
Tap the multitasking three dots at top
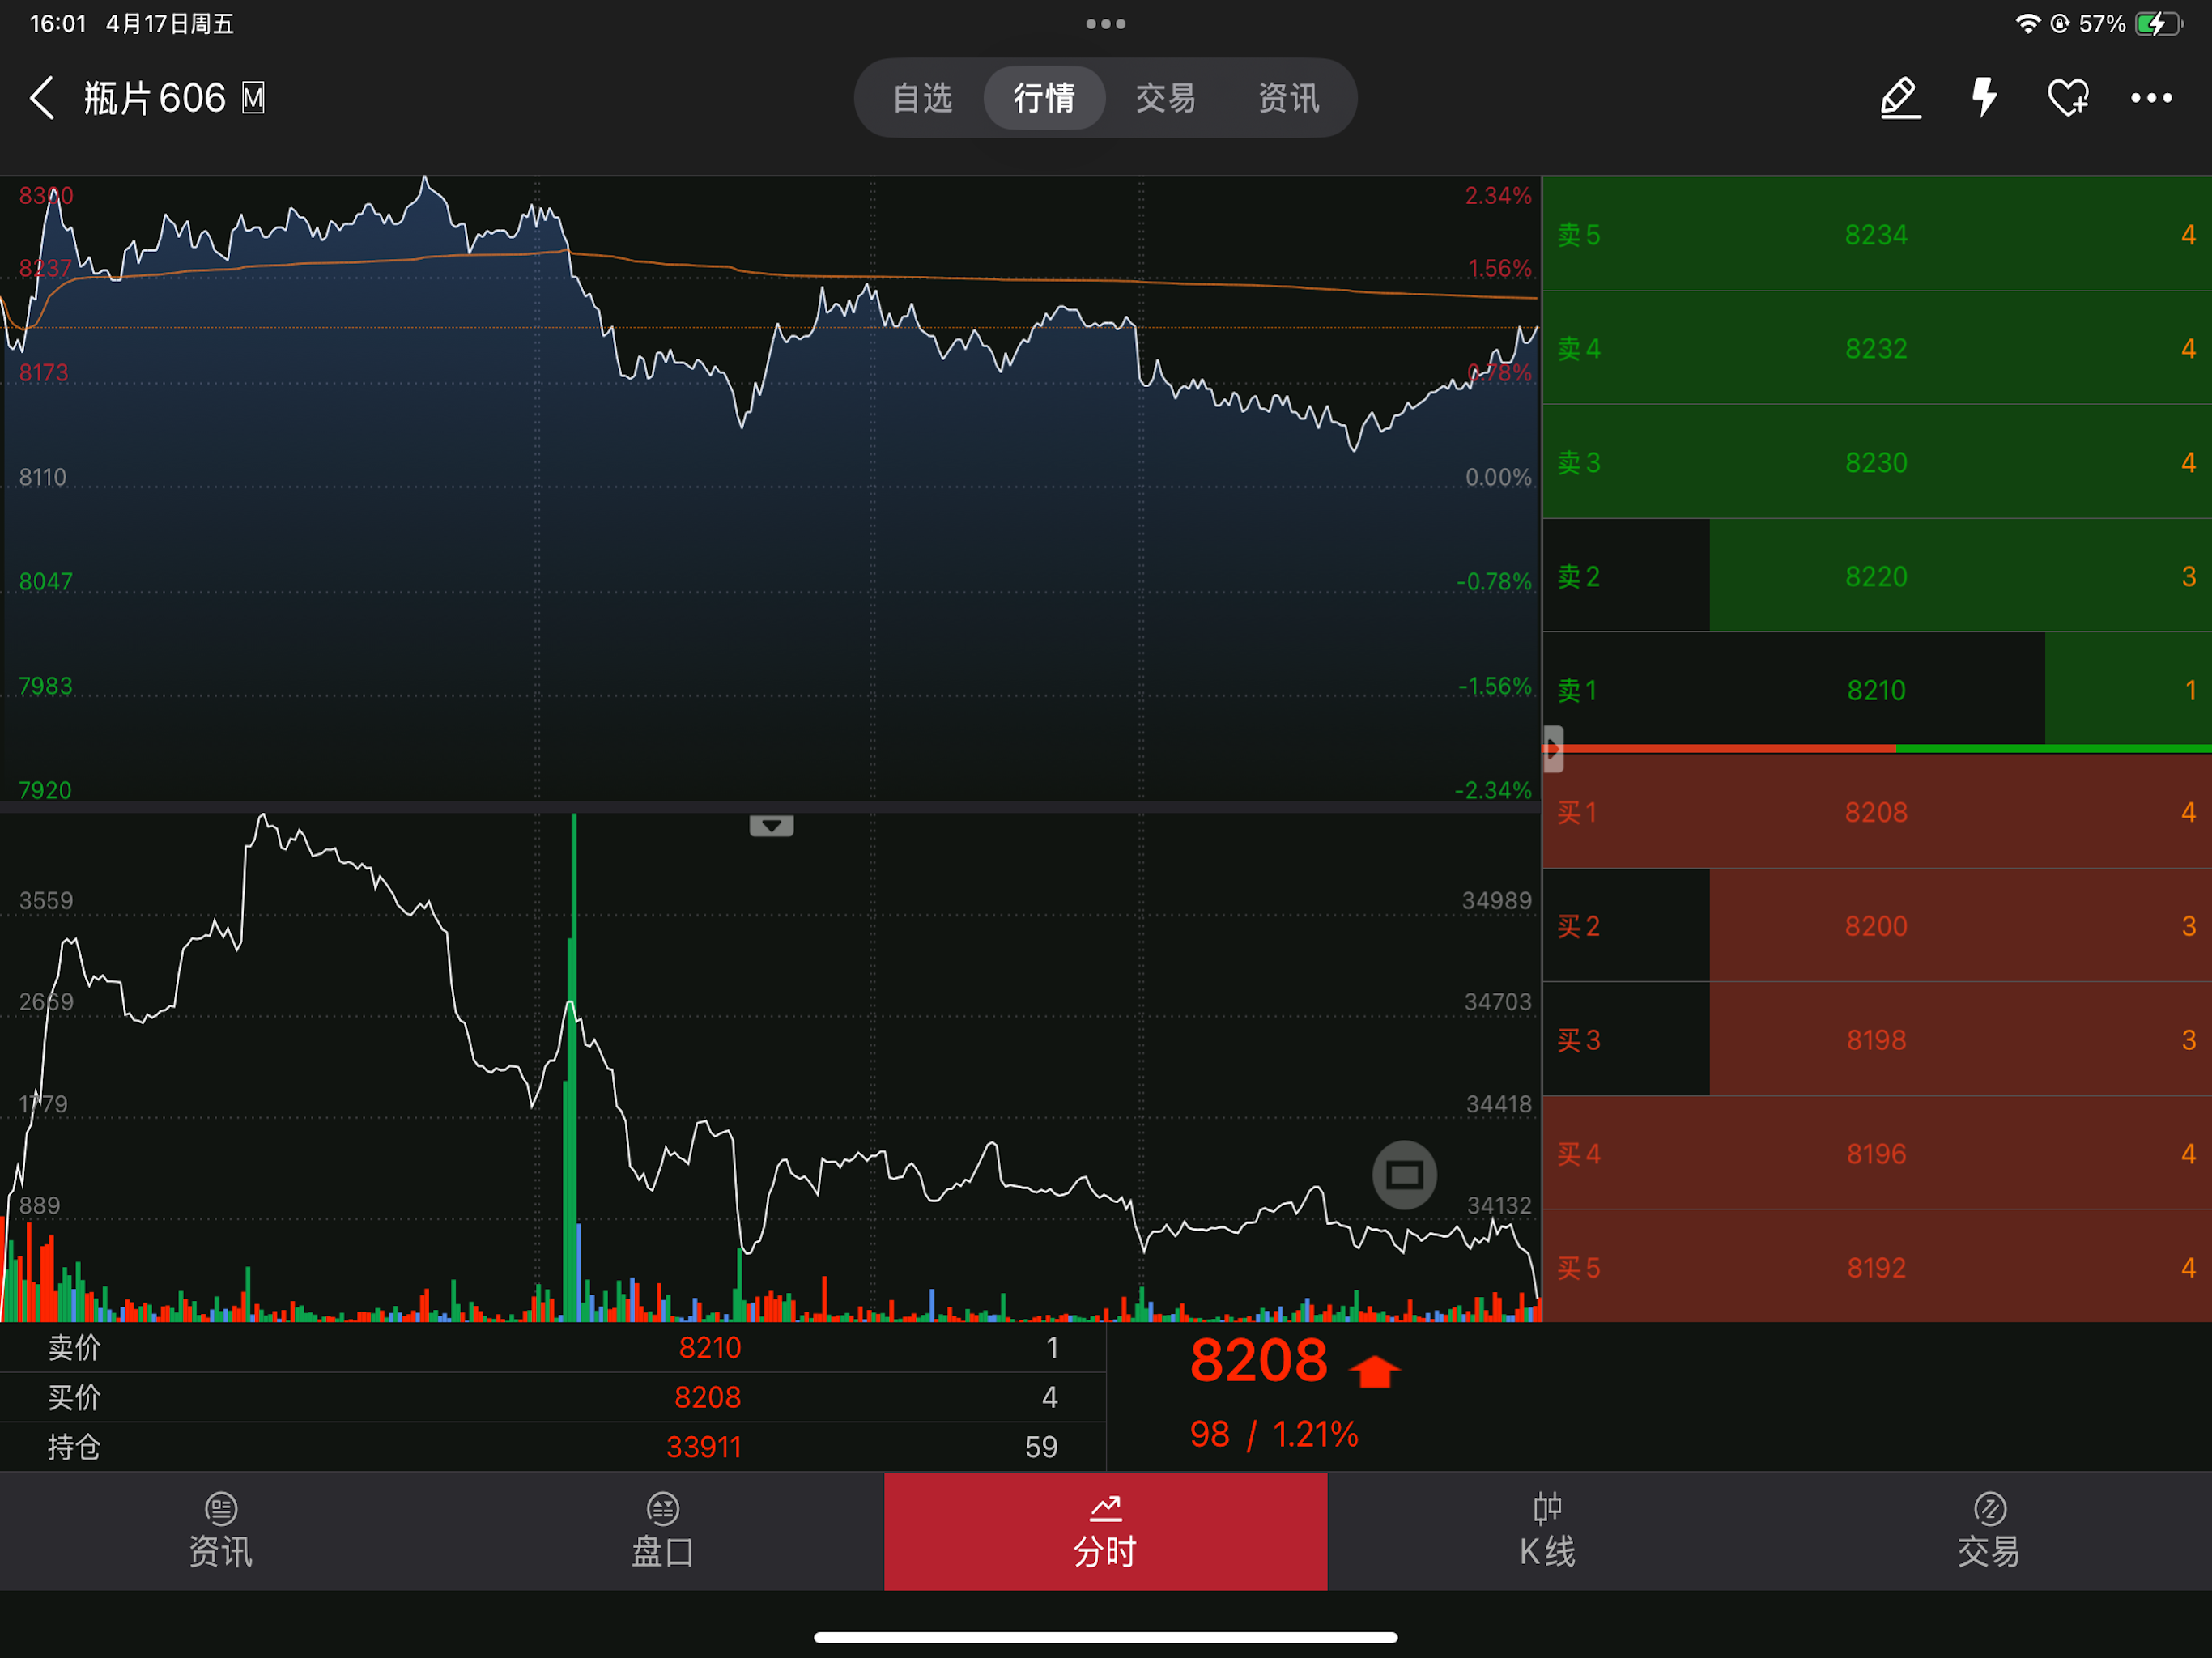pyautogui.click(x=1106, y=23)
